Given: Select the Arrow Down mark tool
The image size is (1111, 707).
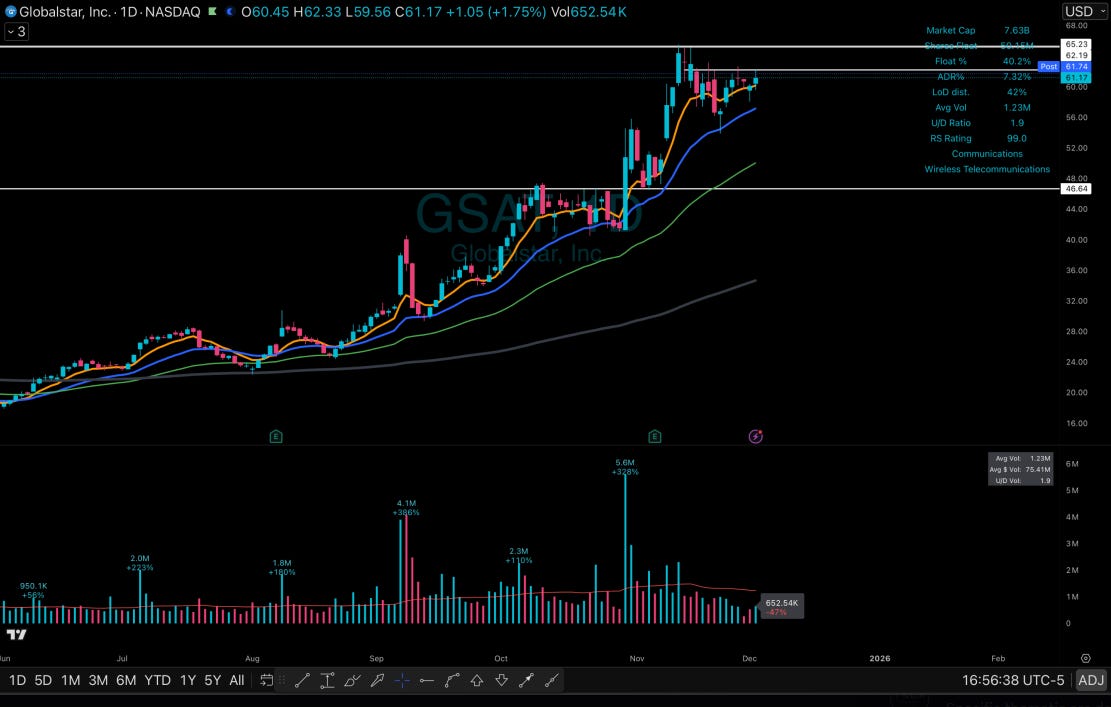Looking at the screenshot, I should pos(502,680).
